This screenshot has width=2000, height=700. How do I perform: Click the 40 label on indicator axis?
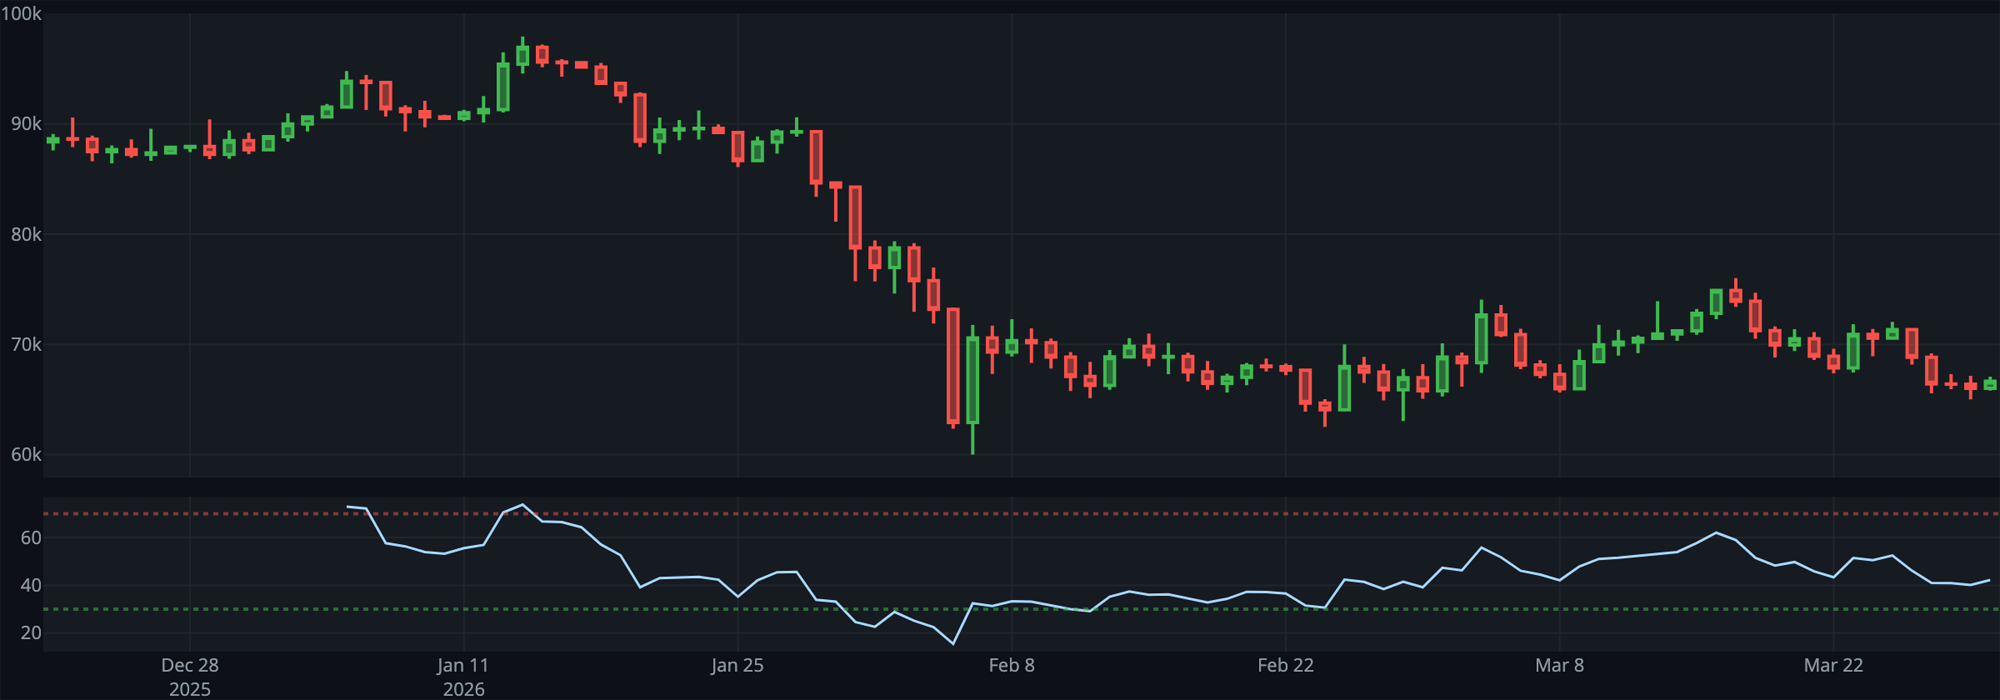tap(31, 585)
